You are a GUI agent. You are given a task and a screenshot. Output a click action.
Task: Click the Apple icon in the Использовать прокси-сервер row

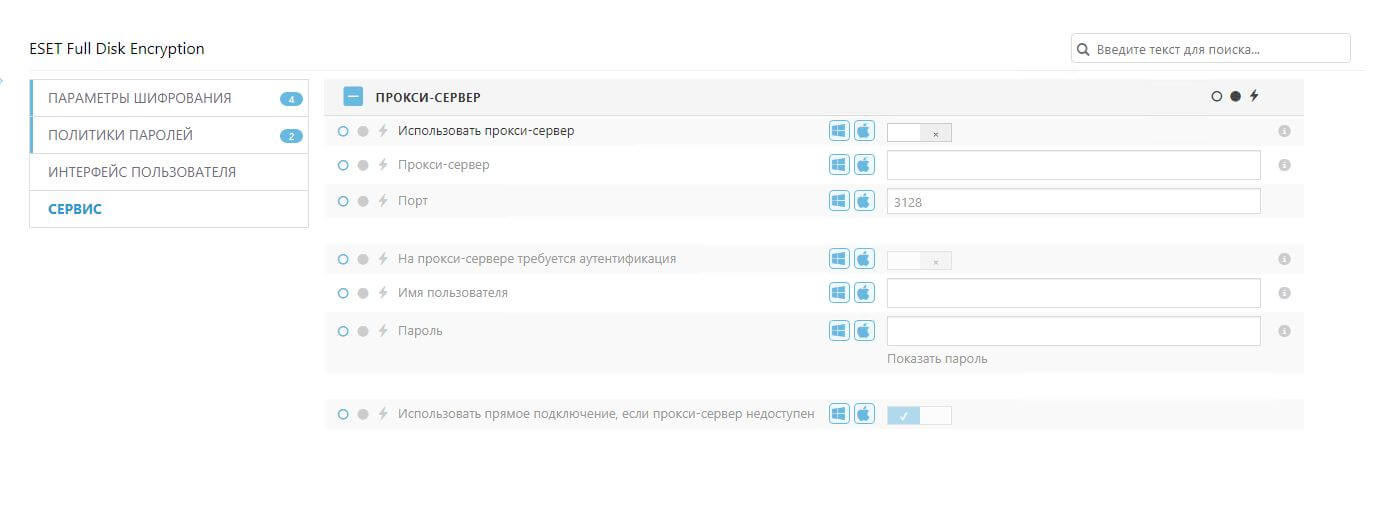point(864,131)
